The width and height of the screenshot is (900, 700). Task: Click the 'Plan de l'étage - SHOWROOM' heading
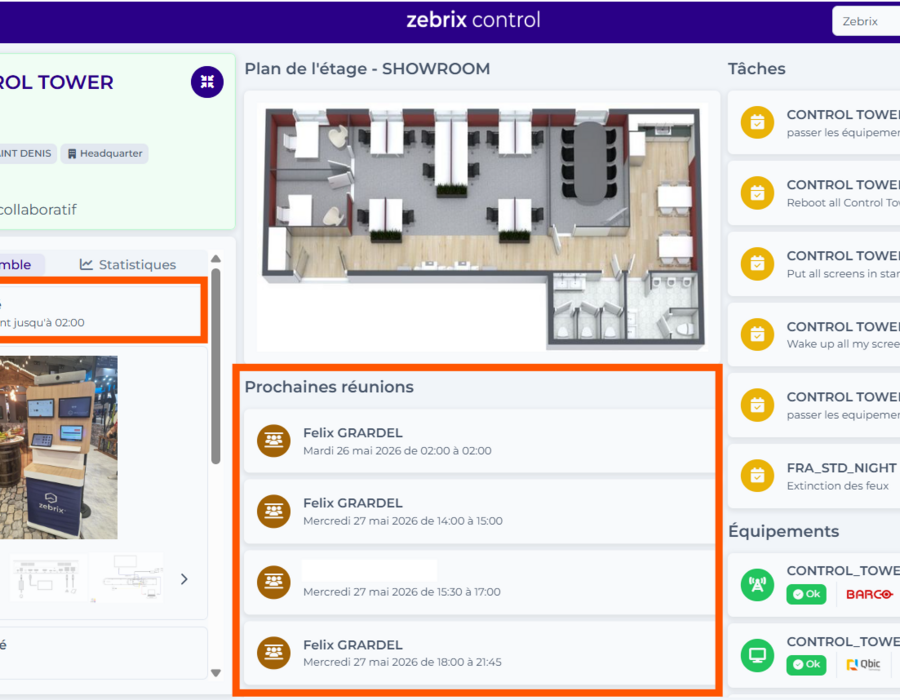367,69
